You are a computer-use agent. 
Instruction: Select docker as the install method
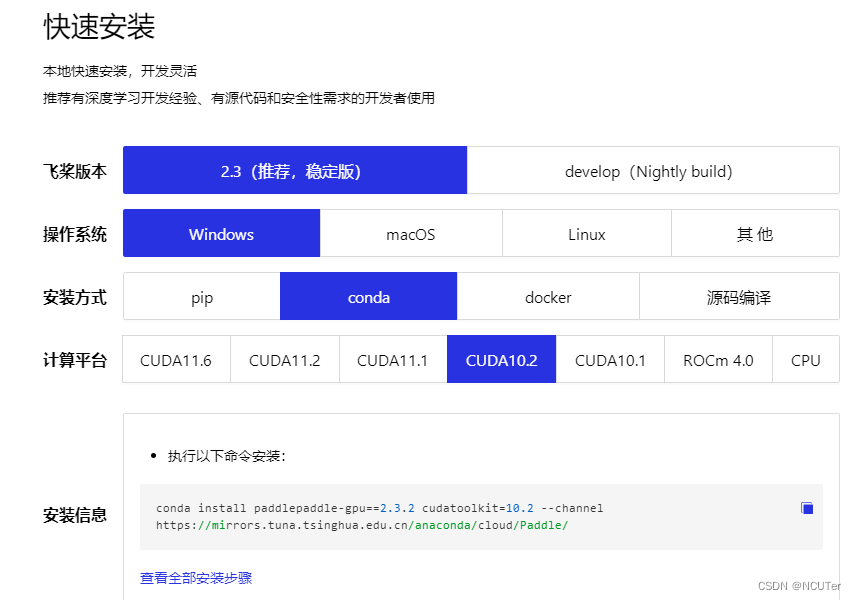coord(547,296)
